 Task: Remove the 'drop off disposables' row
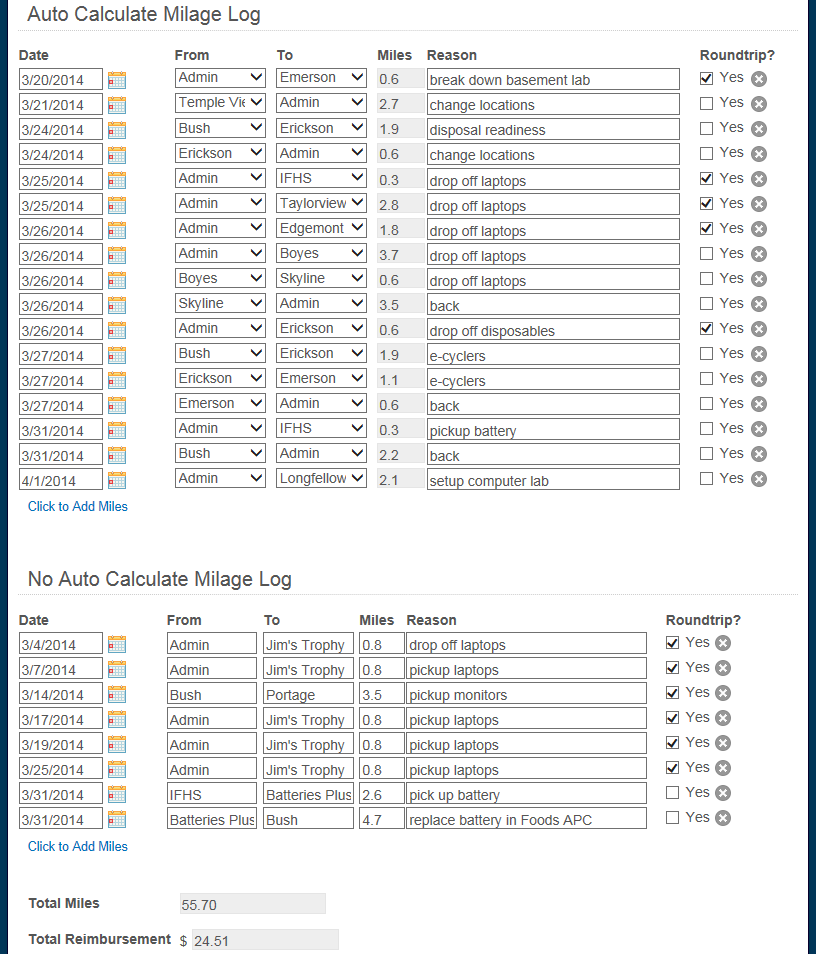tap(759, 329)
